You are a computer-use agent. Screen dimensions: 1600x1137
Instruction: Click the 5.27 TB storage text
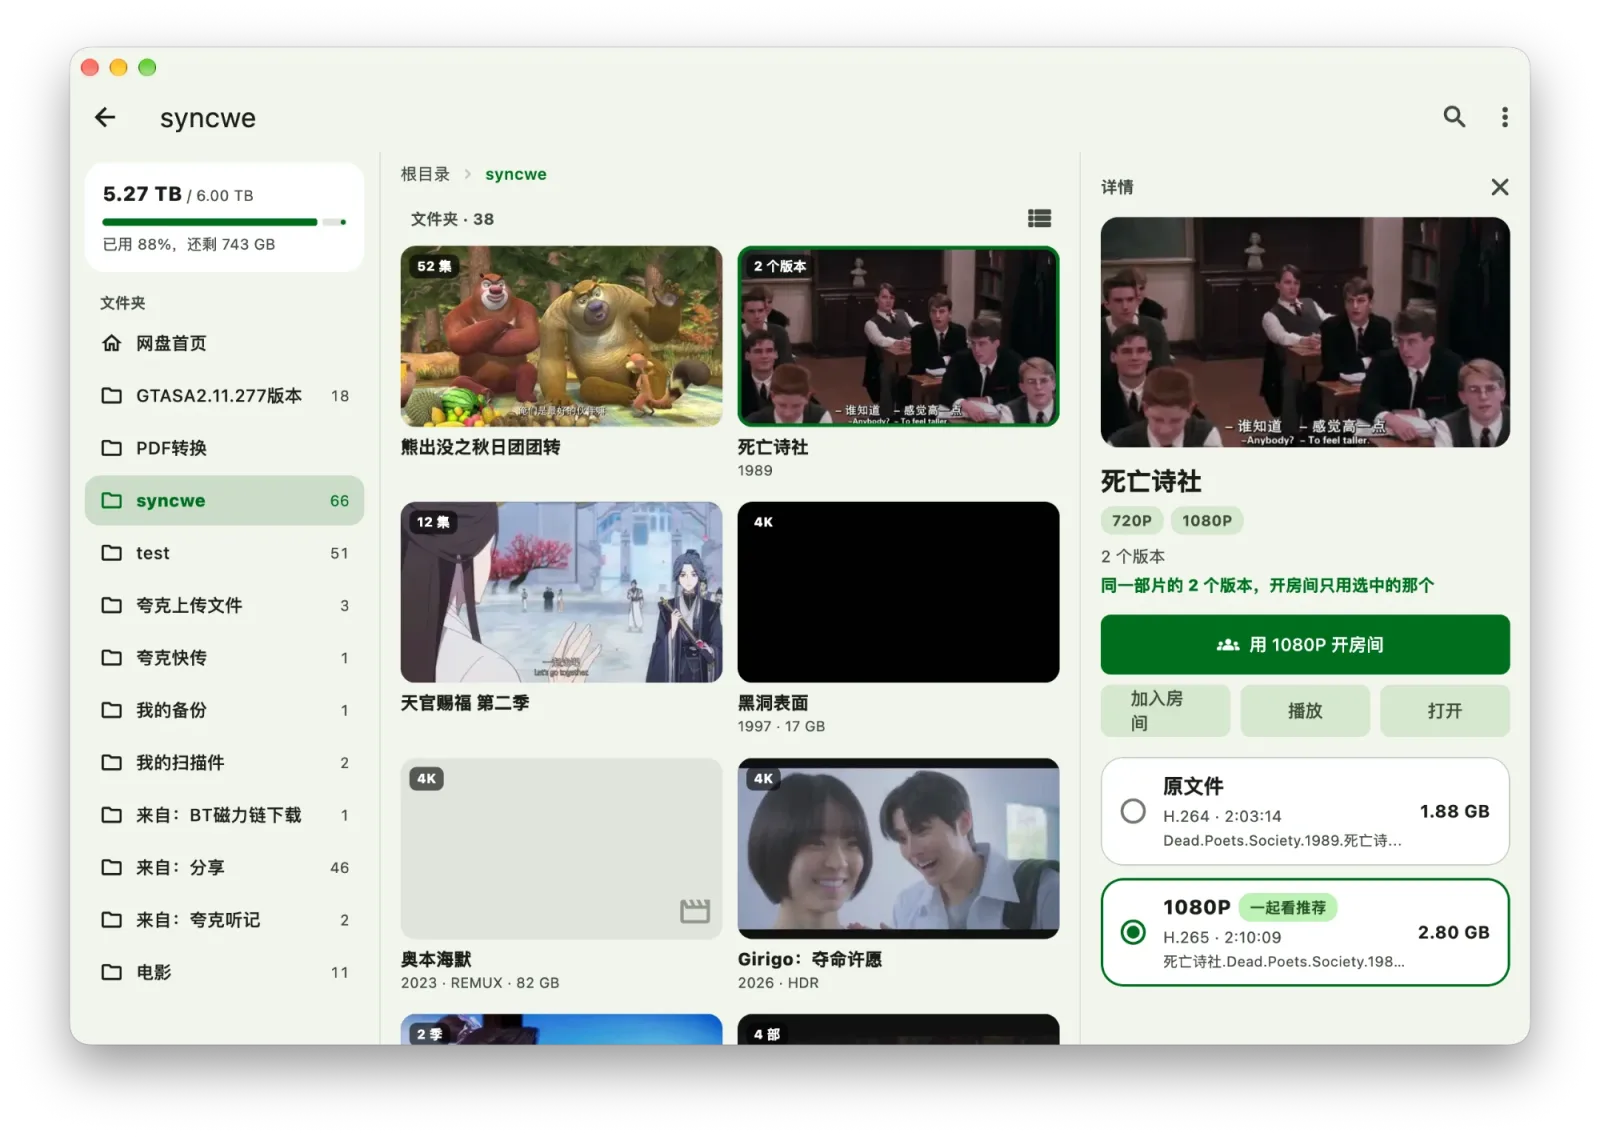pyautogui.click(x=142, y=194)
